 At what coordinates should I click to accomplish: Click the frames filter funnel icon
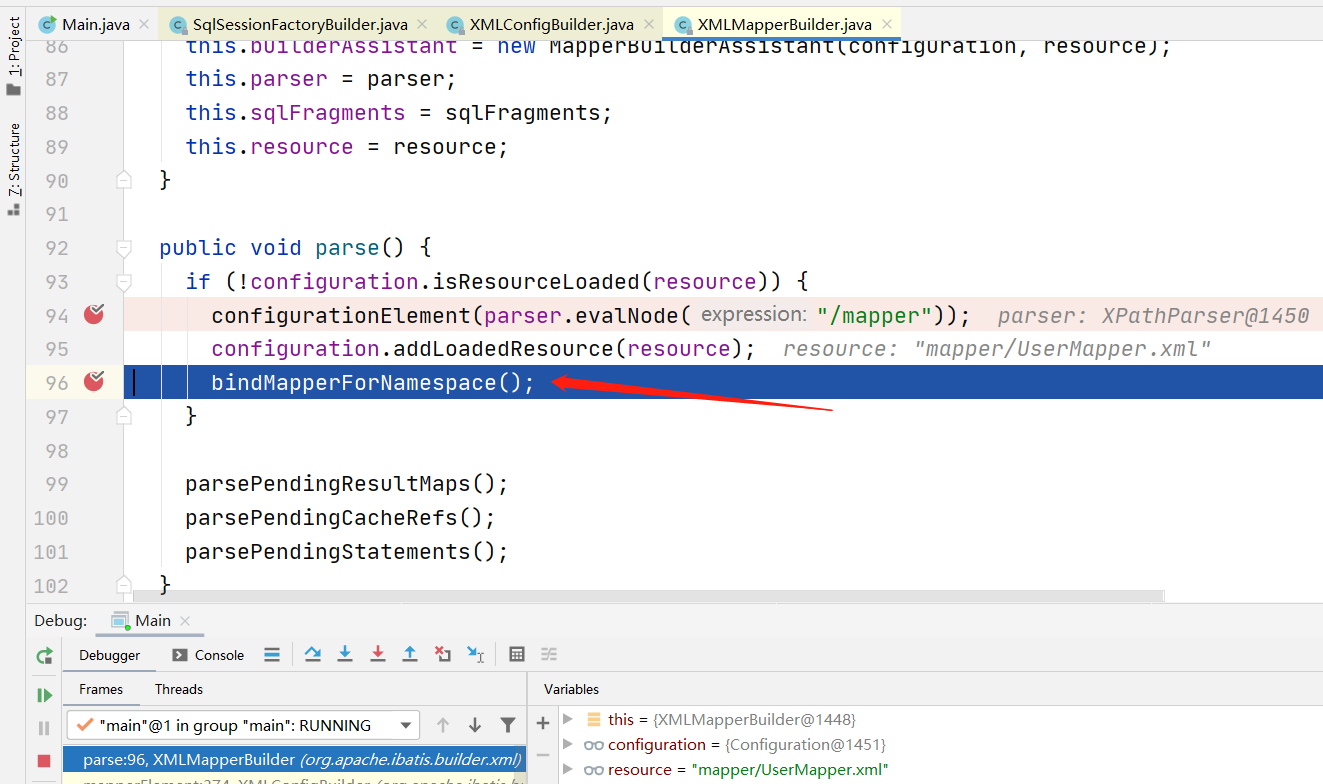508,725
